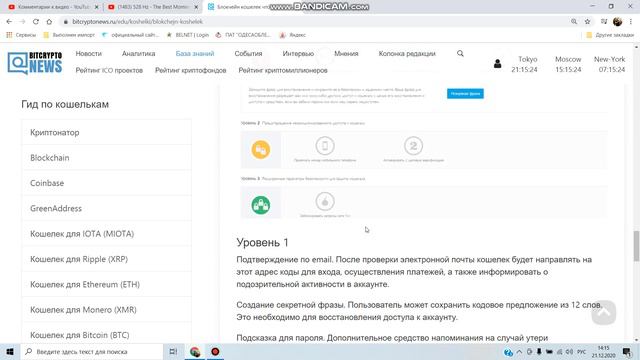Open Кошелек для Ripple (XRP) guide
The height and width of the screenshot is (360, 640).
pos(106,259)
